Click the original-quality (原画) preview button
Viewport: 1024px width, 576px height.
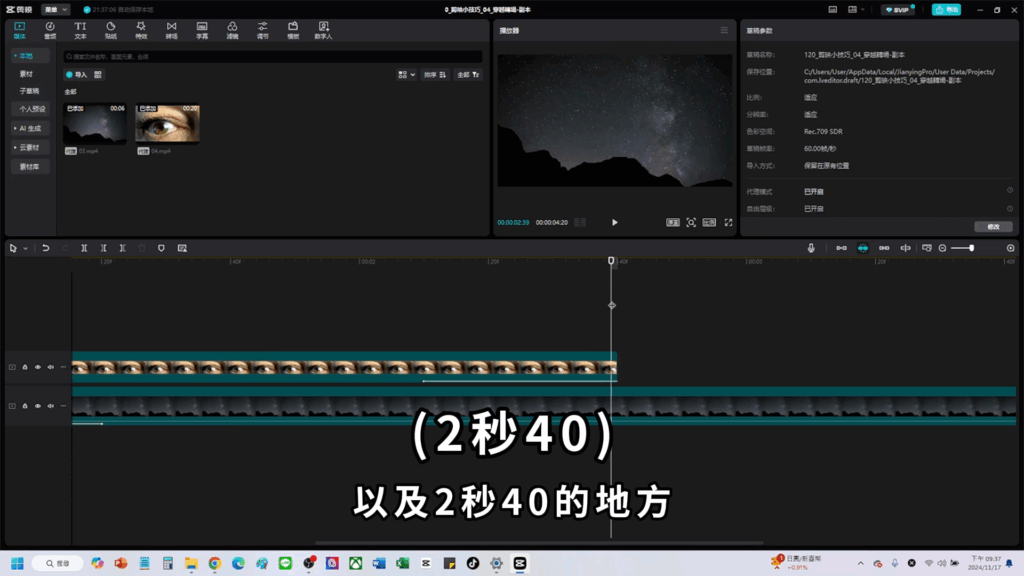pyautogui.click(x=673, y=223)
